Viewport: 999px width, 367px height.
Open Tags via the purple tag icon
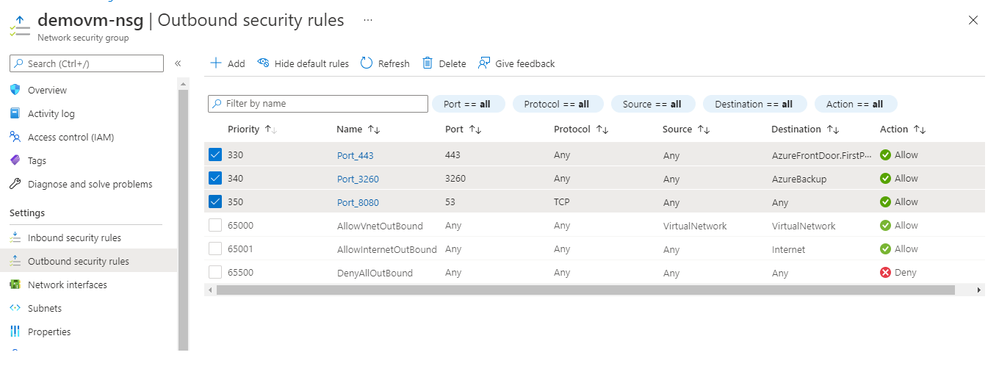15,161
